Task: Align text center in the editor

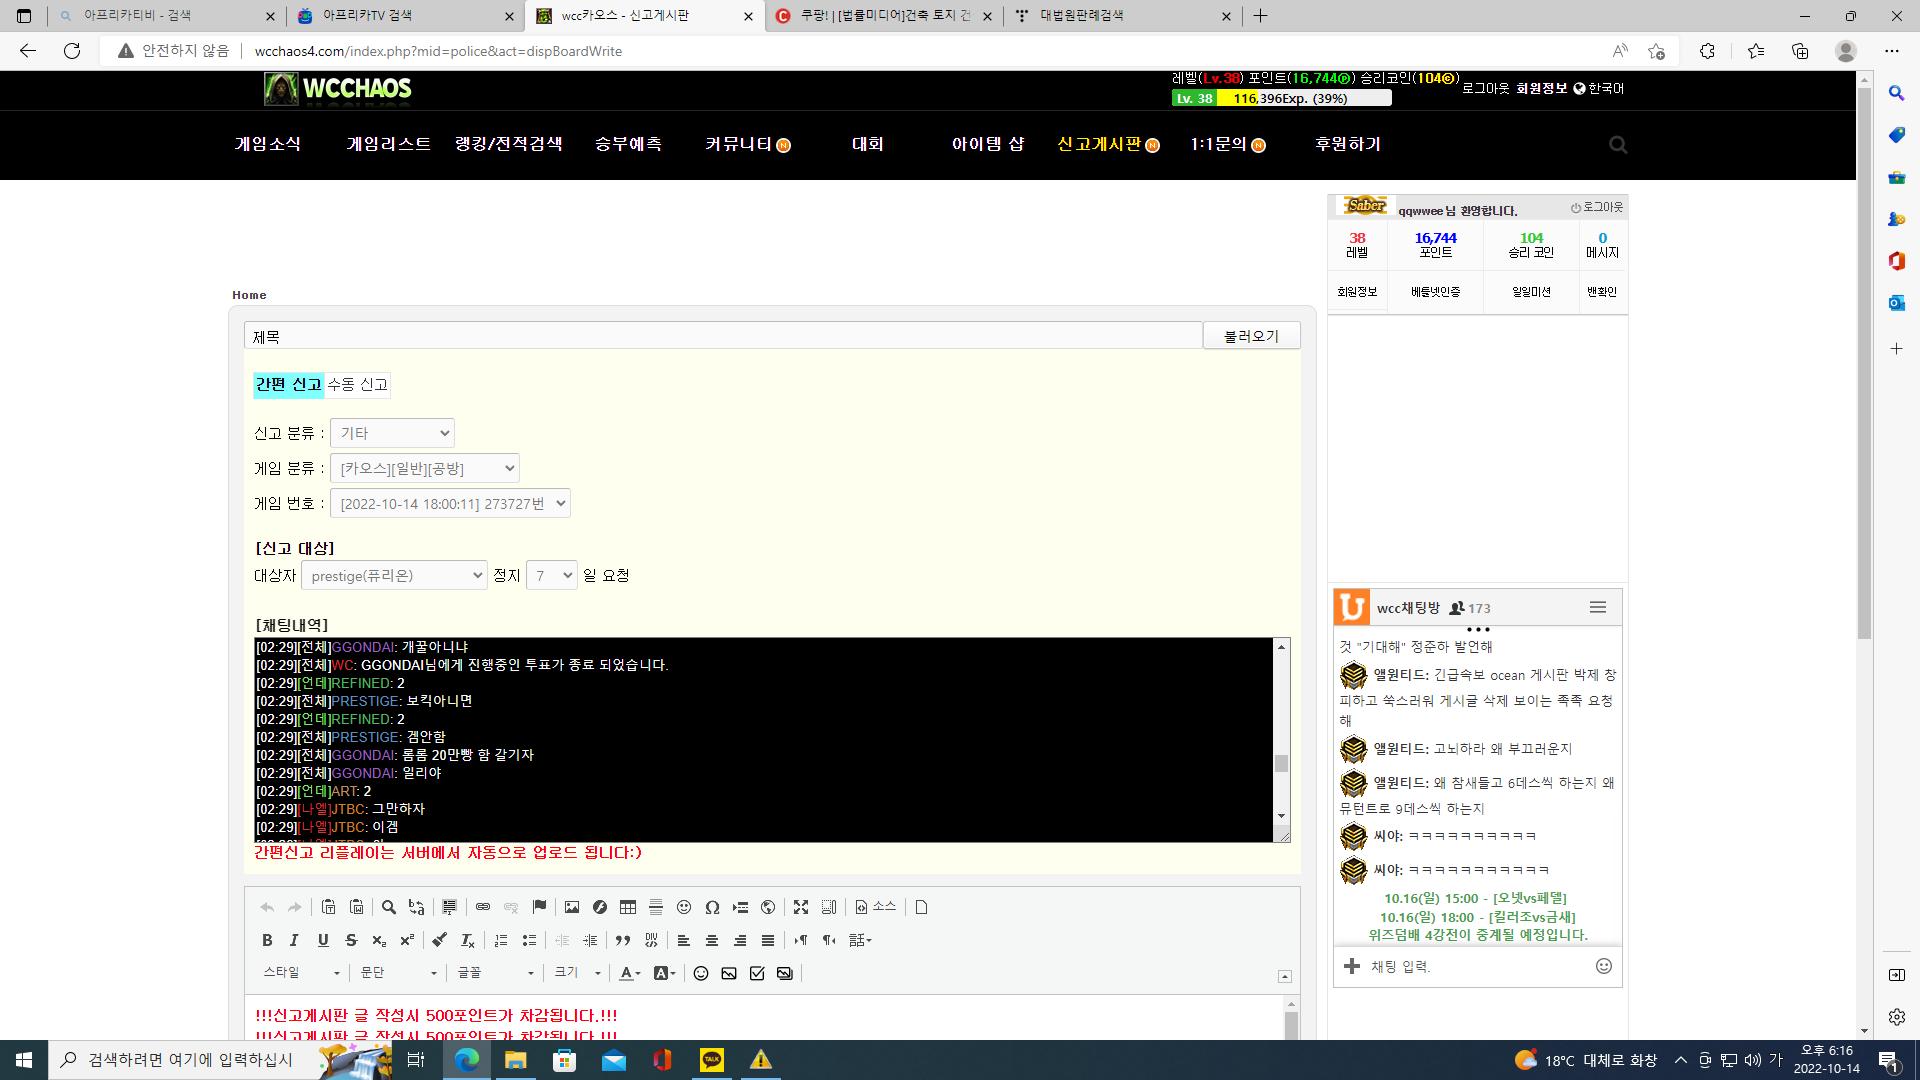Action: click(712, 940)
